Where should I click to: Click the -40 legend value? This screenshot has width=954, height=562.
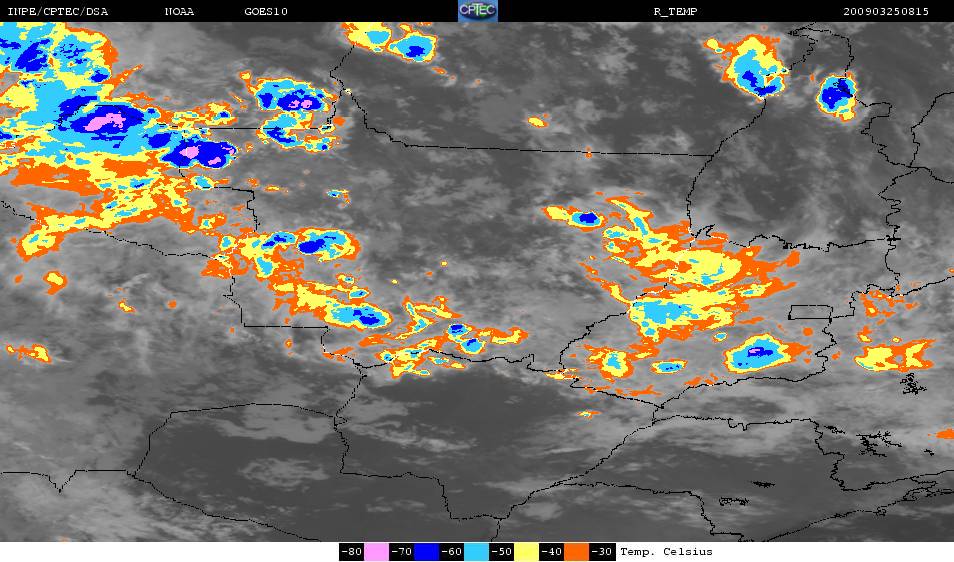(551, 552)
